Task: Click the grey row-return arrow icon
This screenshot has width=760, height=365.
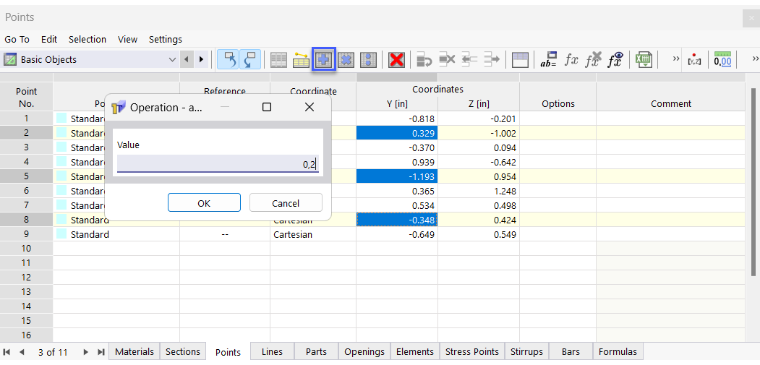Action: point(424,60)
